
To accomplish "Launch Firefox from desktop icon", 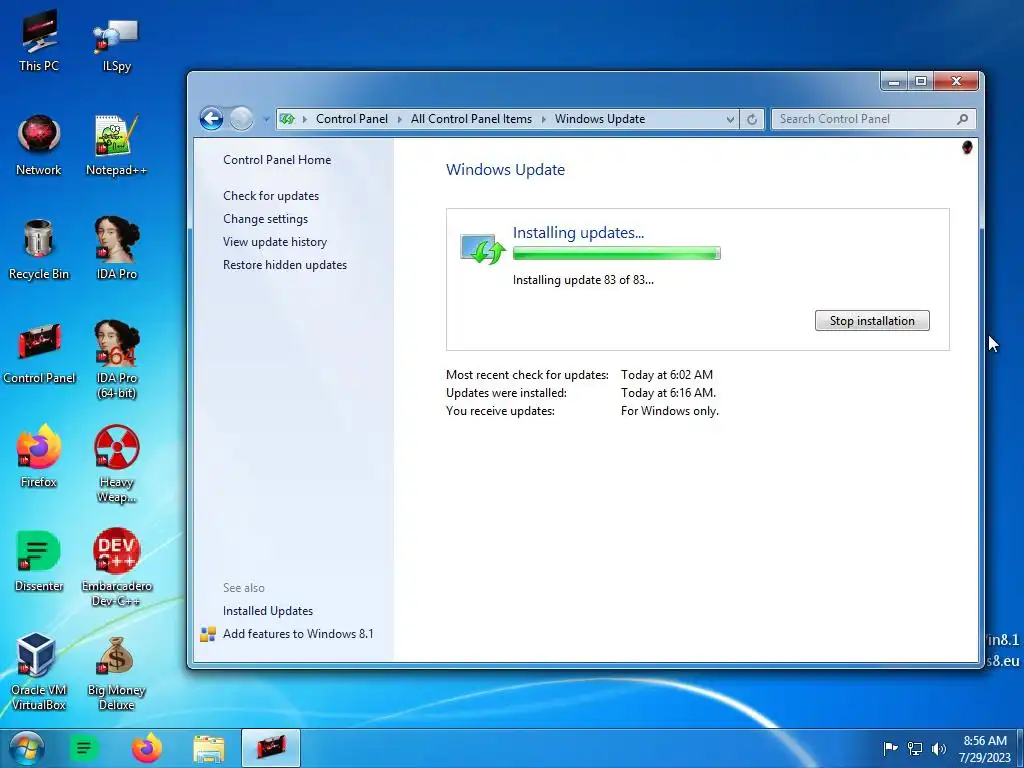I will (39, 457).
